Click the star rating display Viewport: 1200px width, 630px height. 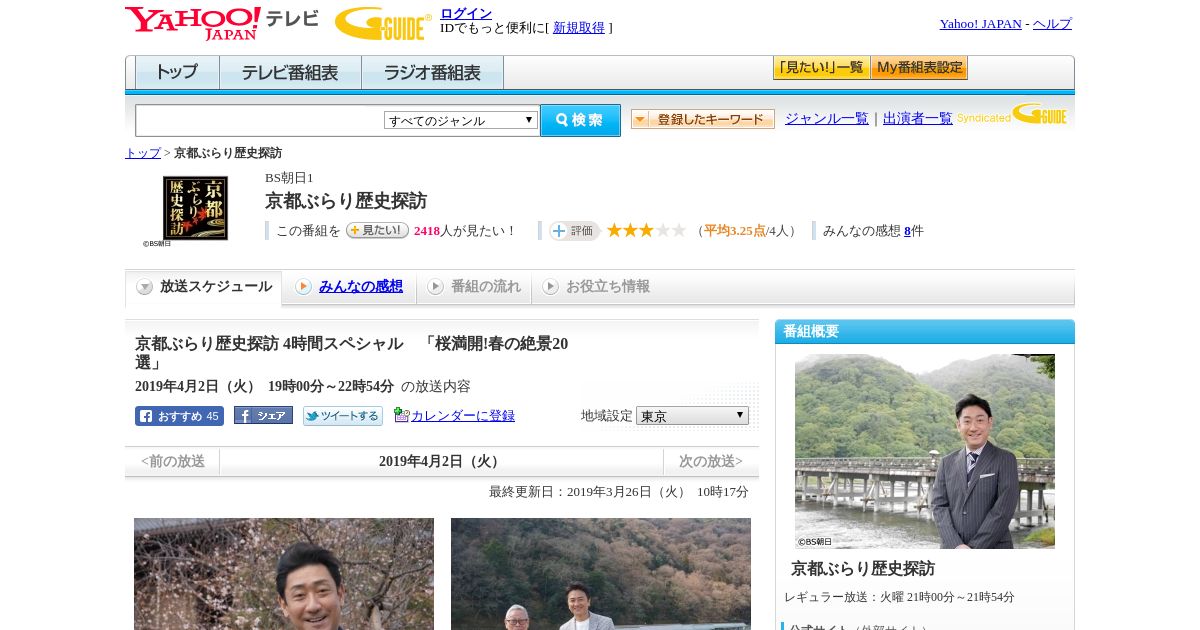[646, 231]
